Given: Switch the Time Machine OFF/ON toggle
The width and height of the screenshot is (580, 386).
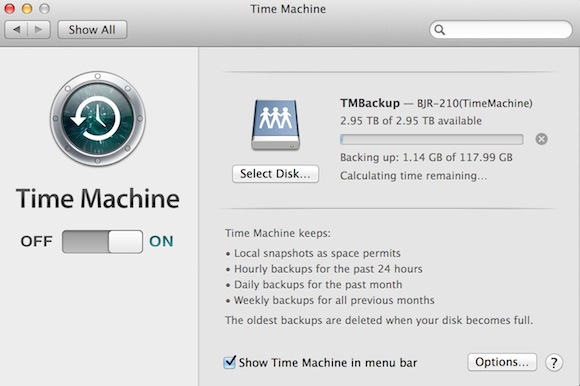Looking at the screenshot, I should 102,241.
